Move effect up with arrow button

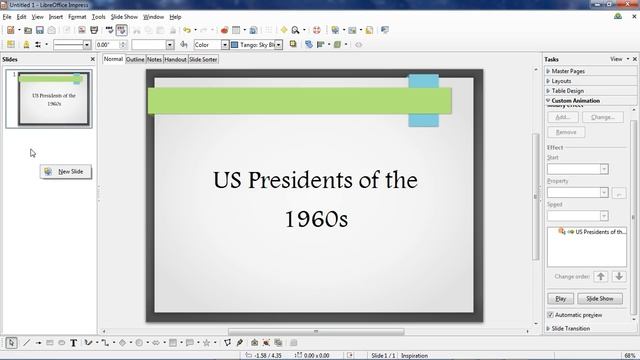tap(600, 276)
